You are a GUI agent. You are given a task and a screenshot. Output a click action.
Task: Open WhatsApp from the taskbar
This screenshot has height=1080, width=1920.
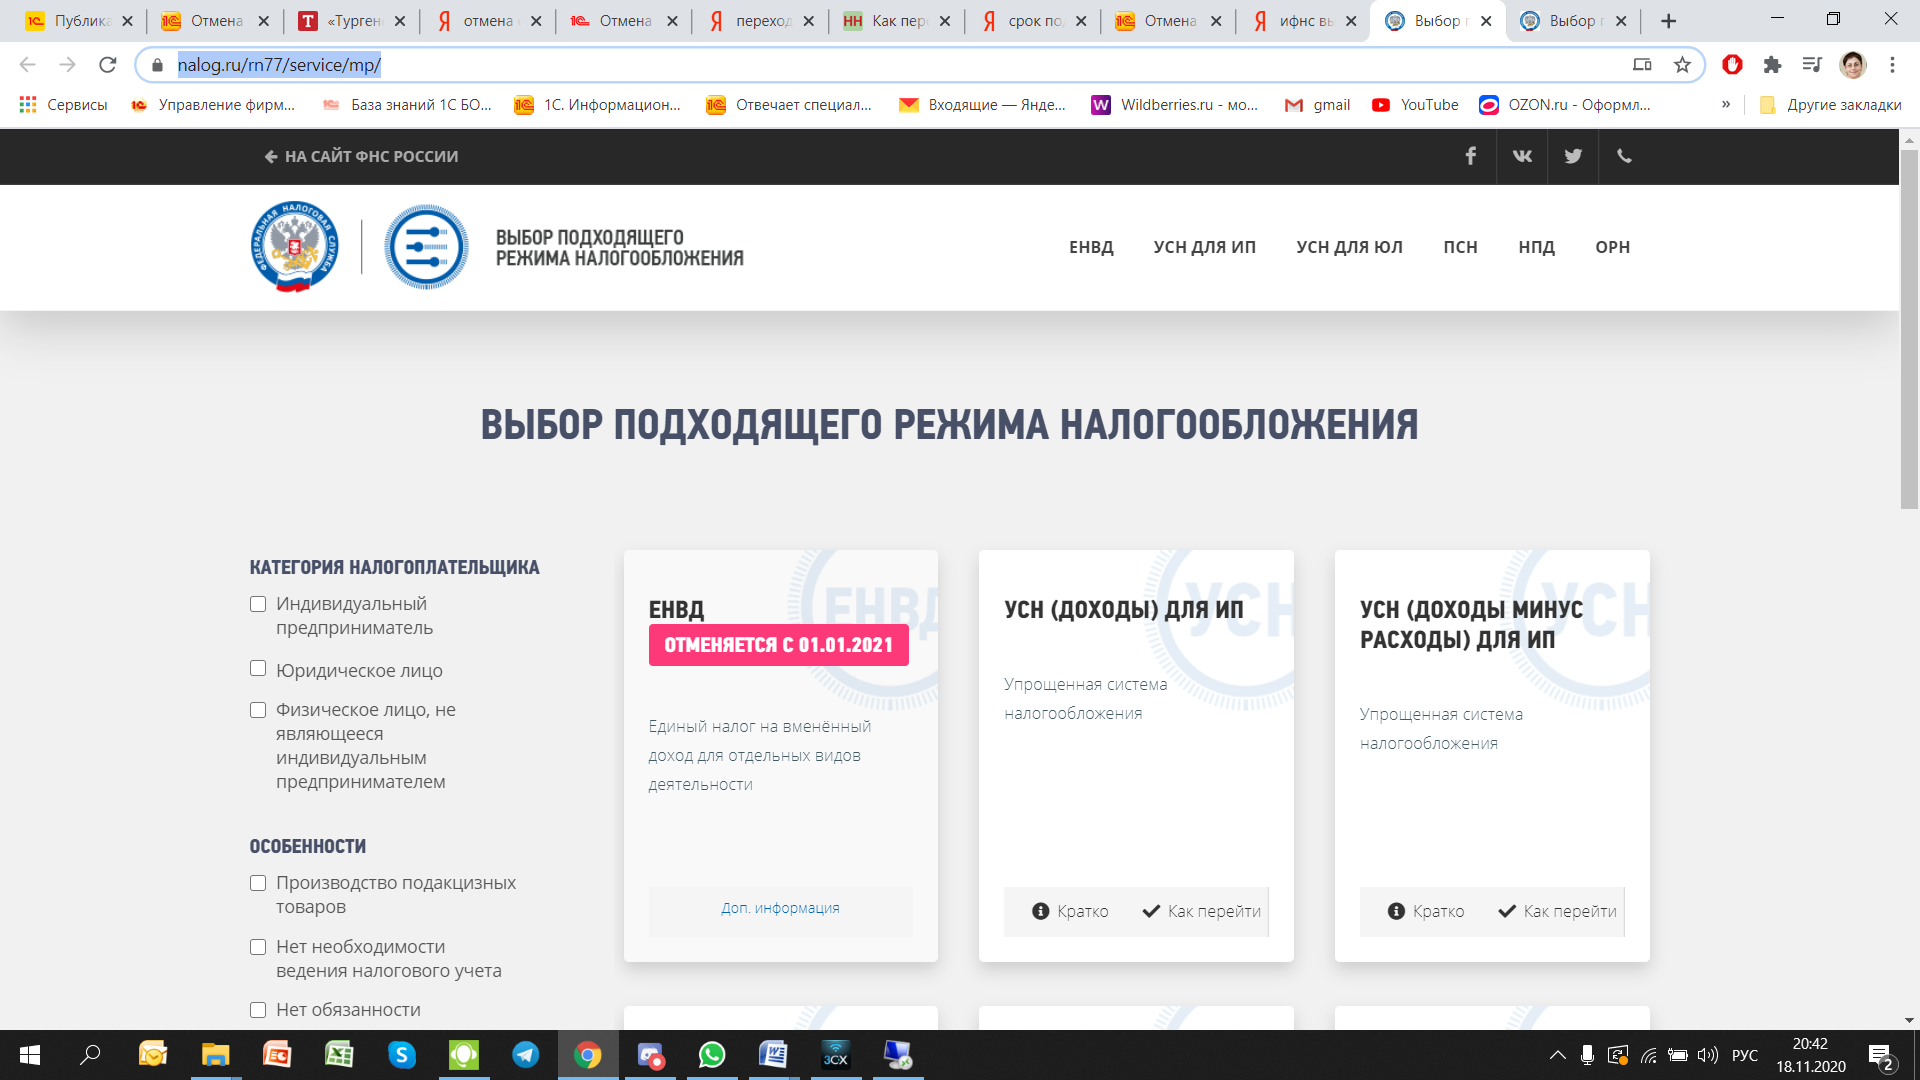712,1055
